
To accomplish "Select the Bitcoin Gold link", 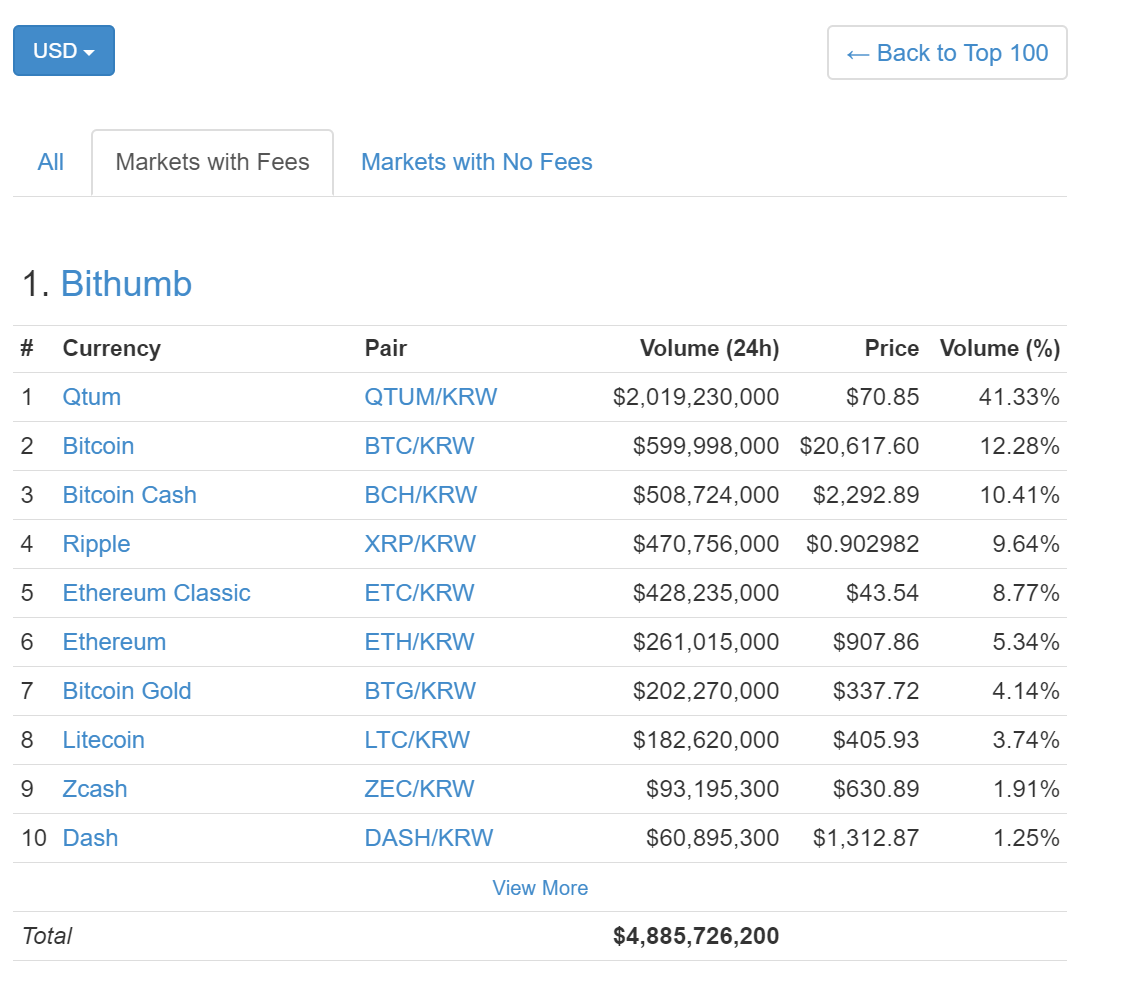I will (x=126, y=691).
